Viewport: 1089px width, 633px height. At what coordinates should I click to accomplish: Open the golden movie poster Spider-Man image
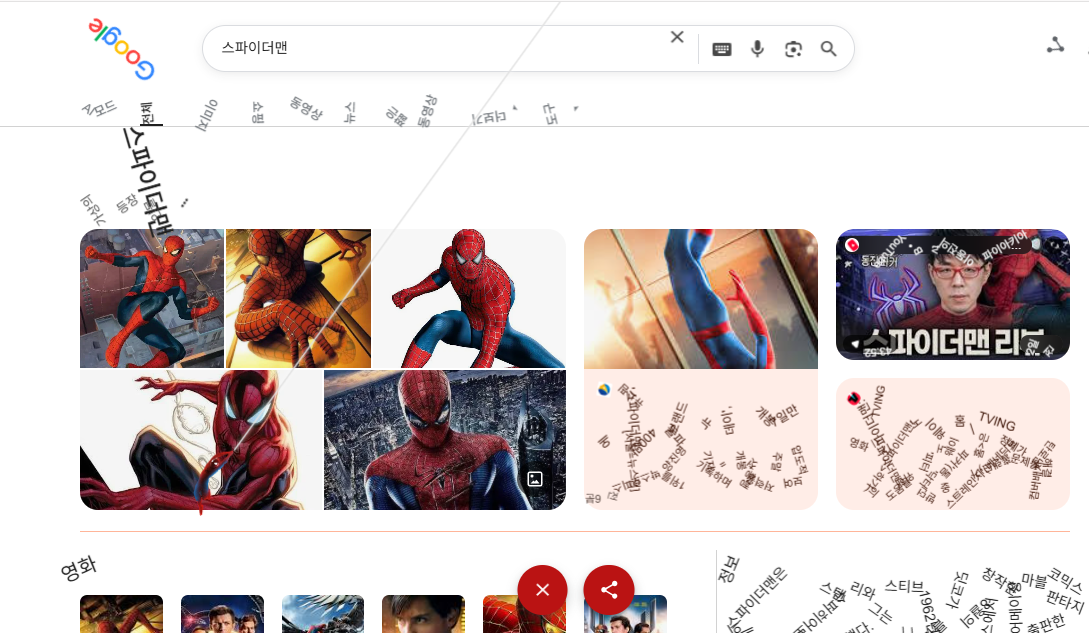tap(299, 298)
